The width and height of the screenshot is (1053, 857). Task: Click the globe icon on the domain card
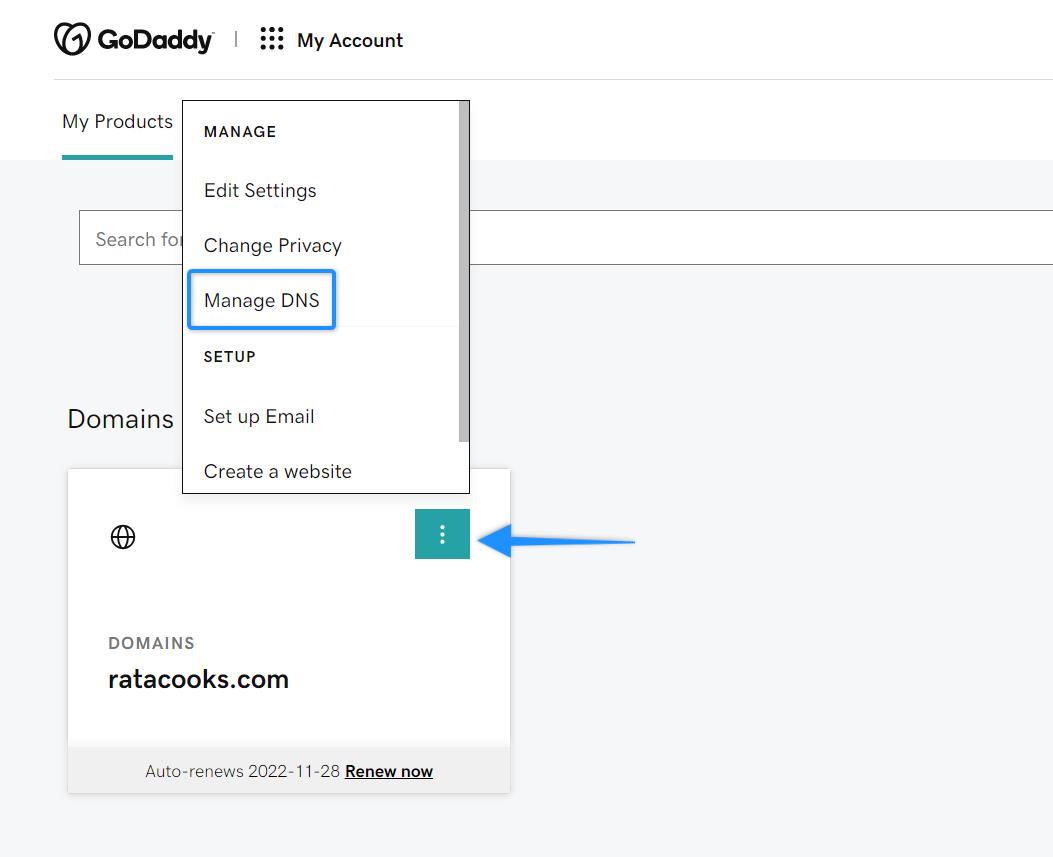point(123,537)
